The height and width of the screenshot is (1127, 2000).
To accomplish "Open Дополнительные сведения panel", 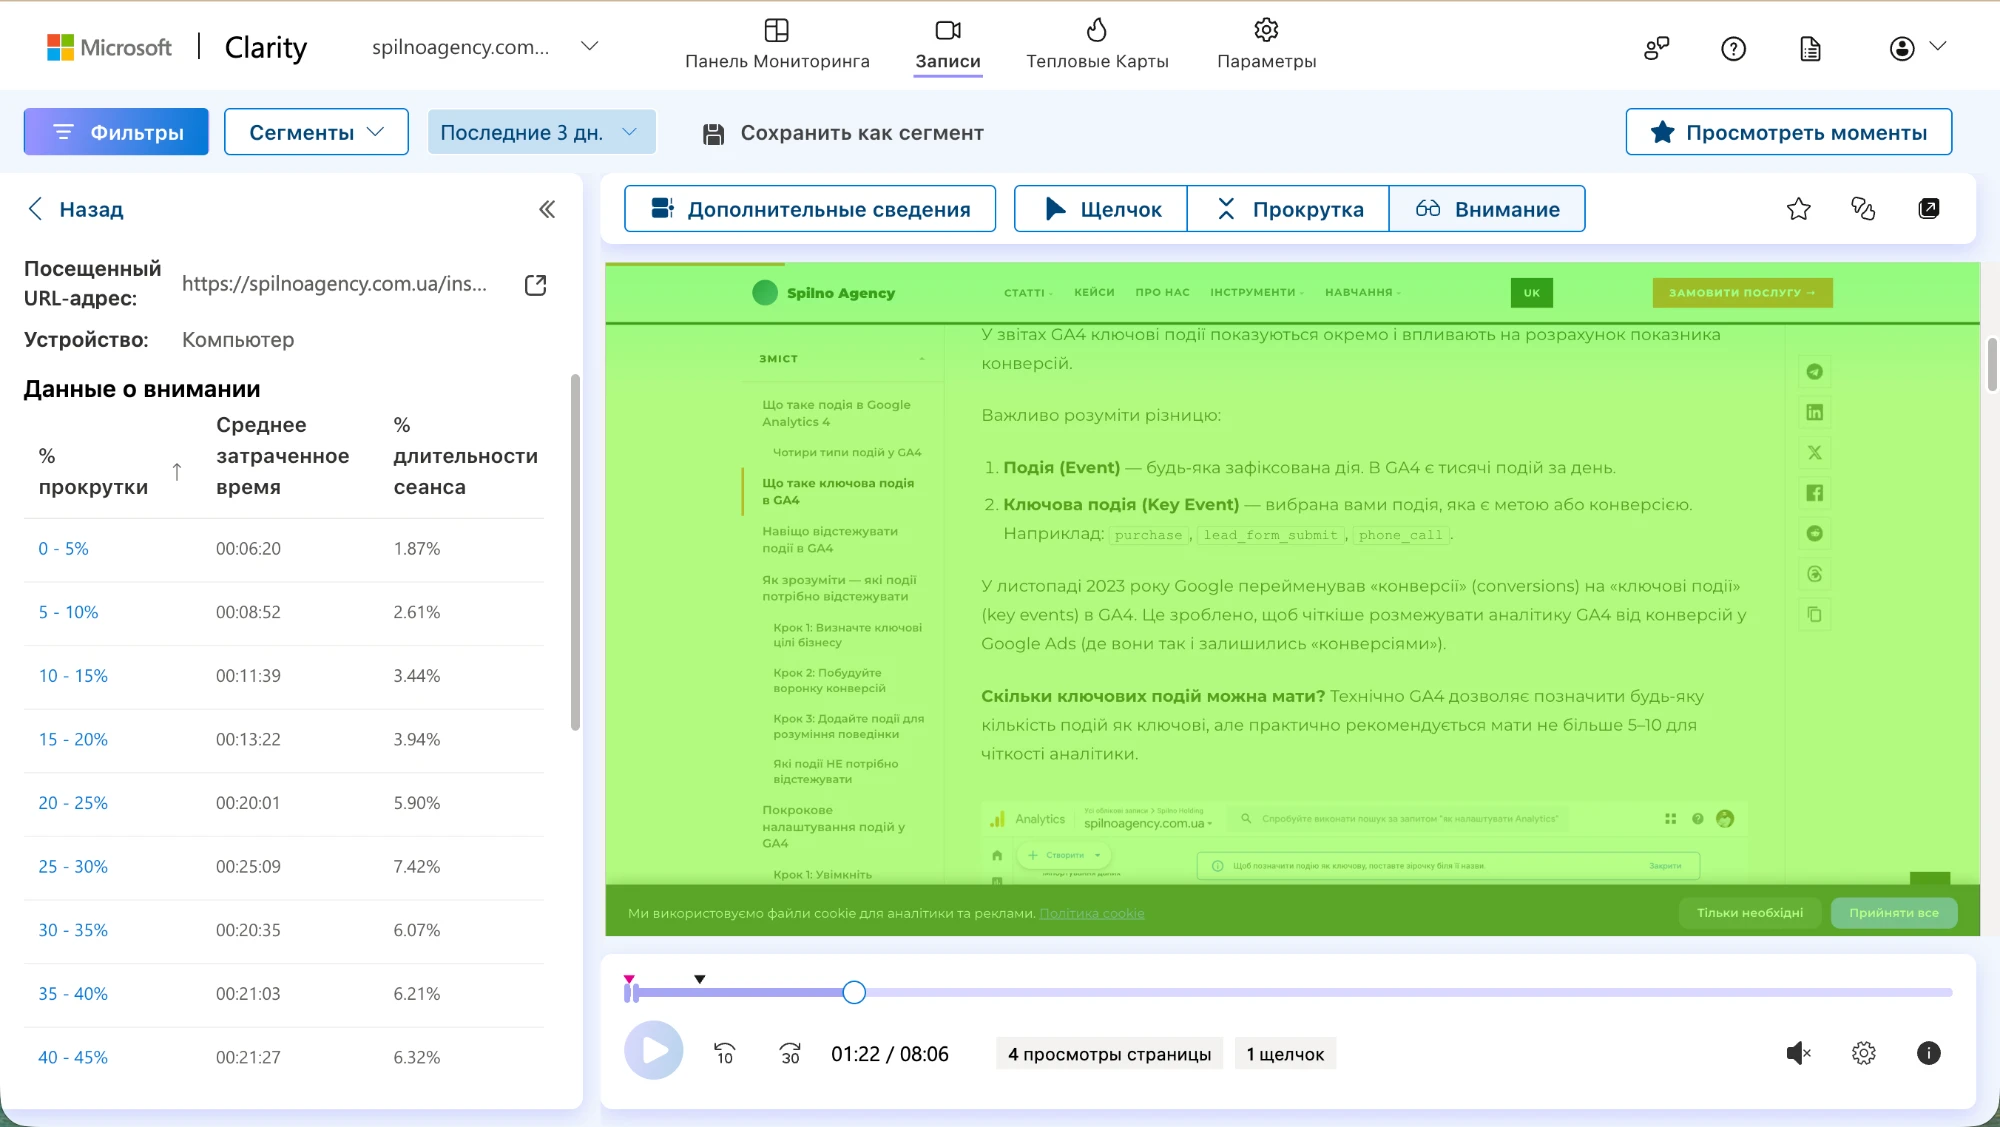I will [810, 209].
